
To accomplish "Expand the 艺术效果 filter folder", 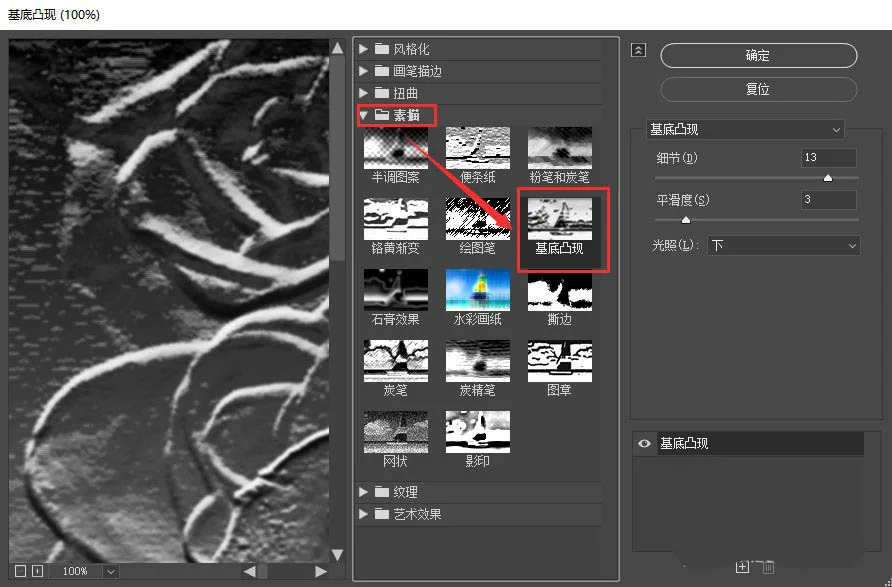I will pyautogui.click(x=363, y=514).
